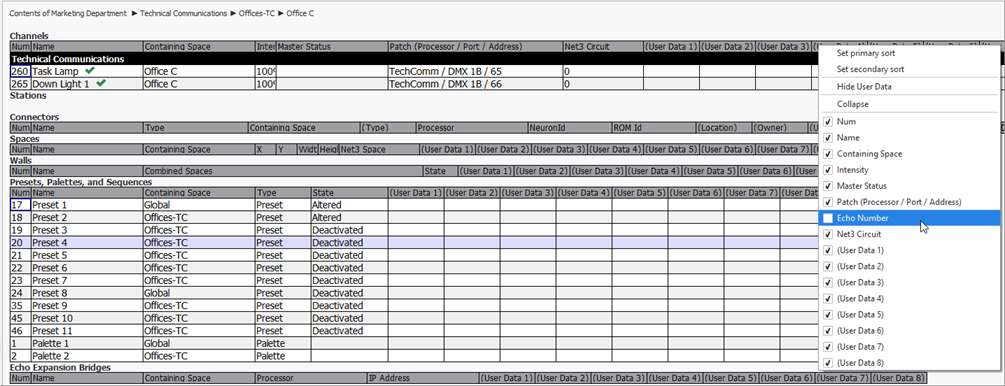Select the Preset 2 name cell

87,217
